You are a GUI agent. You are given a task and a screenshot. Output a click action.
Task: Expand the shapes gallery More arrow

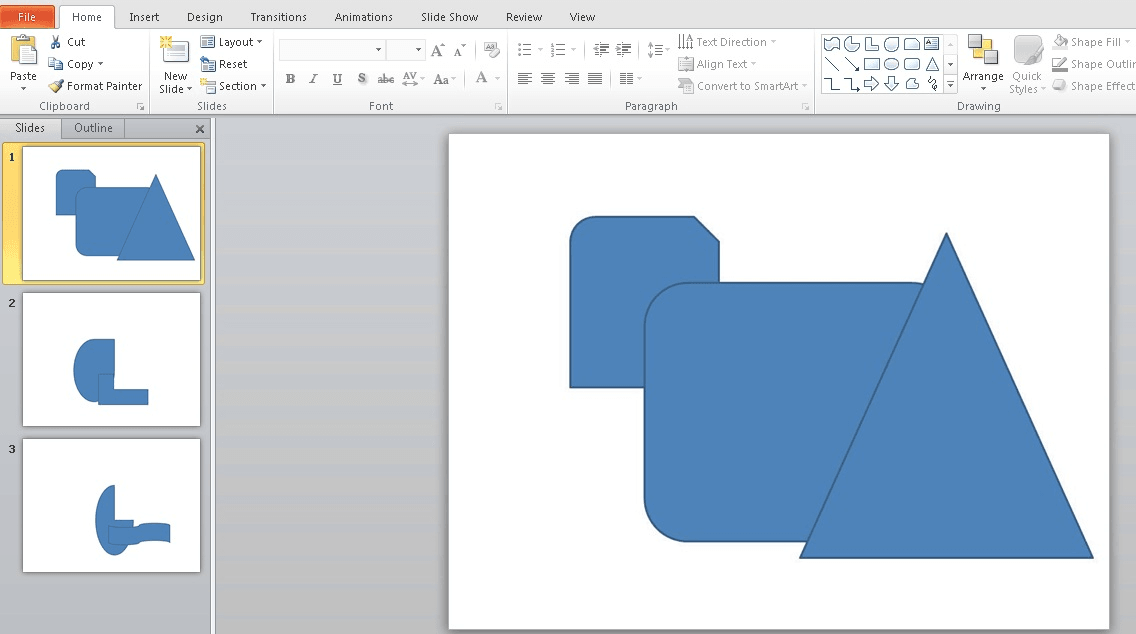[951, 85]
